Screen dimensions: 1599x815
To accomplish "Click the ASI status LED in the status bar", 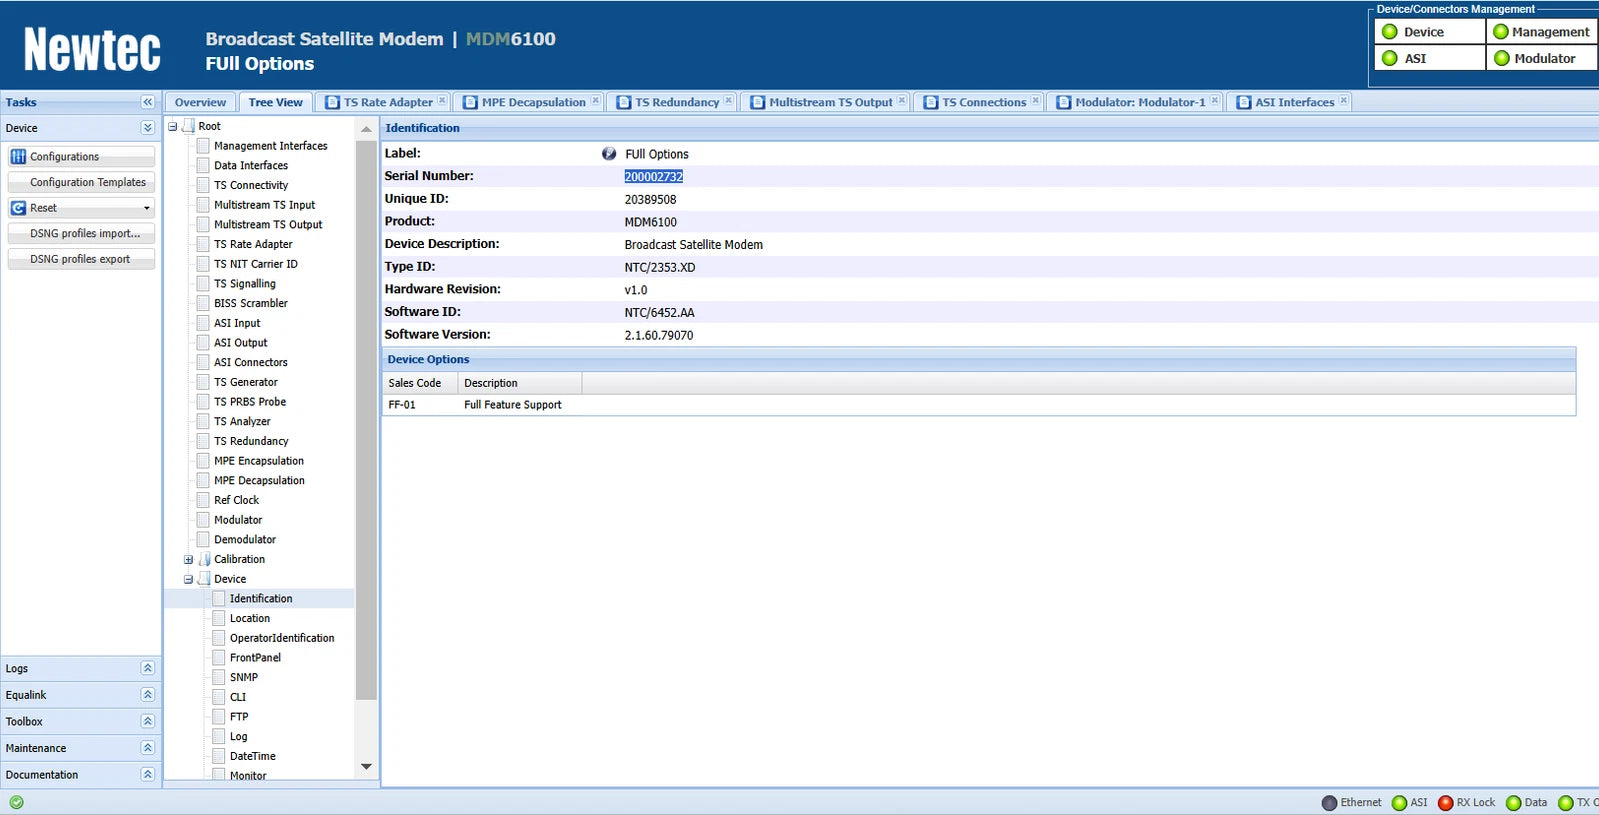I will 1400,803.
